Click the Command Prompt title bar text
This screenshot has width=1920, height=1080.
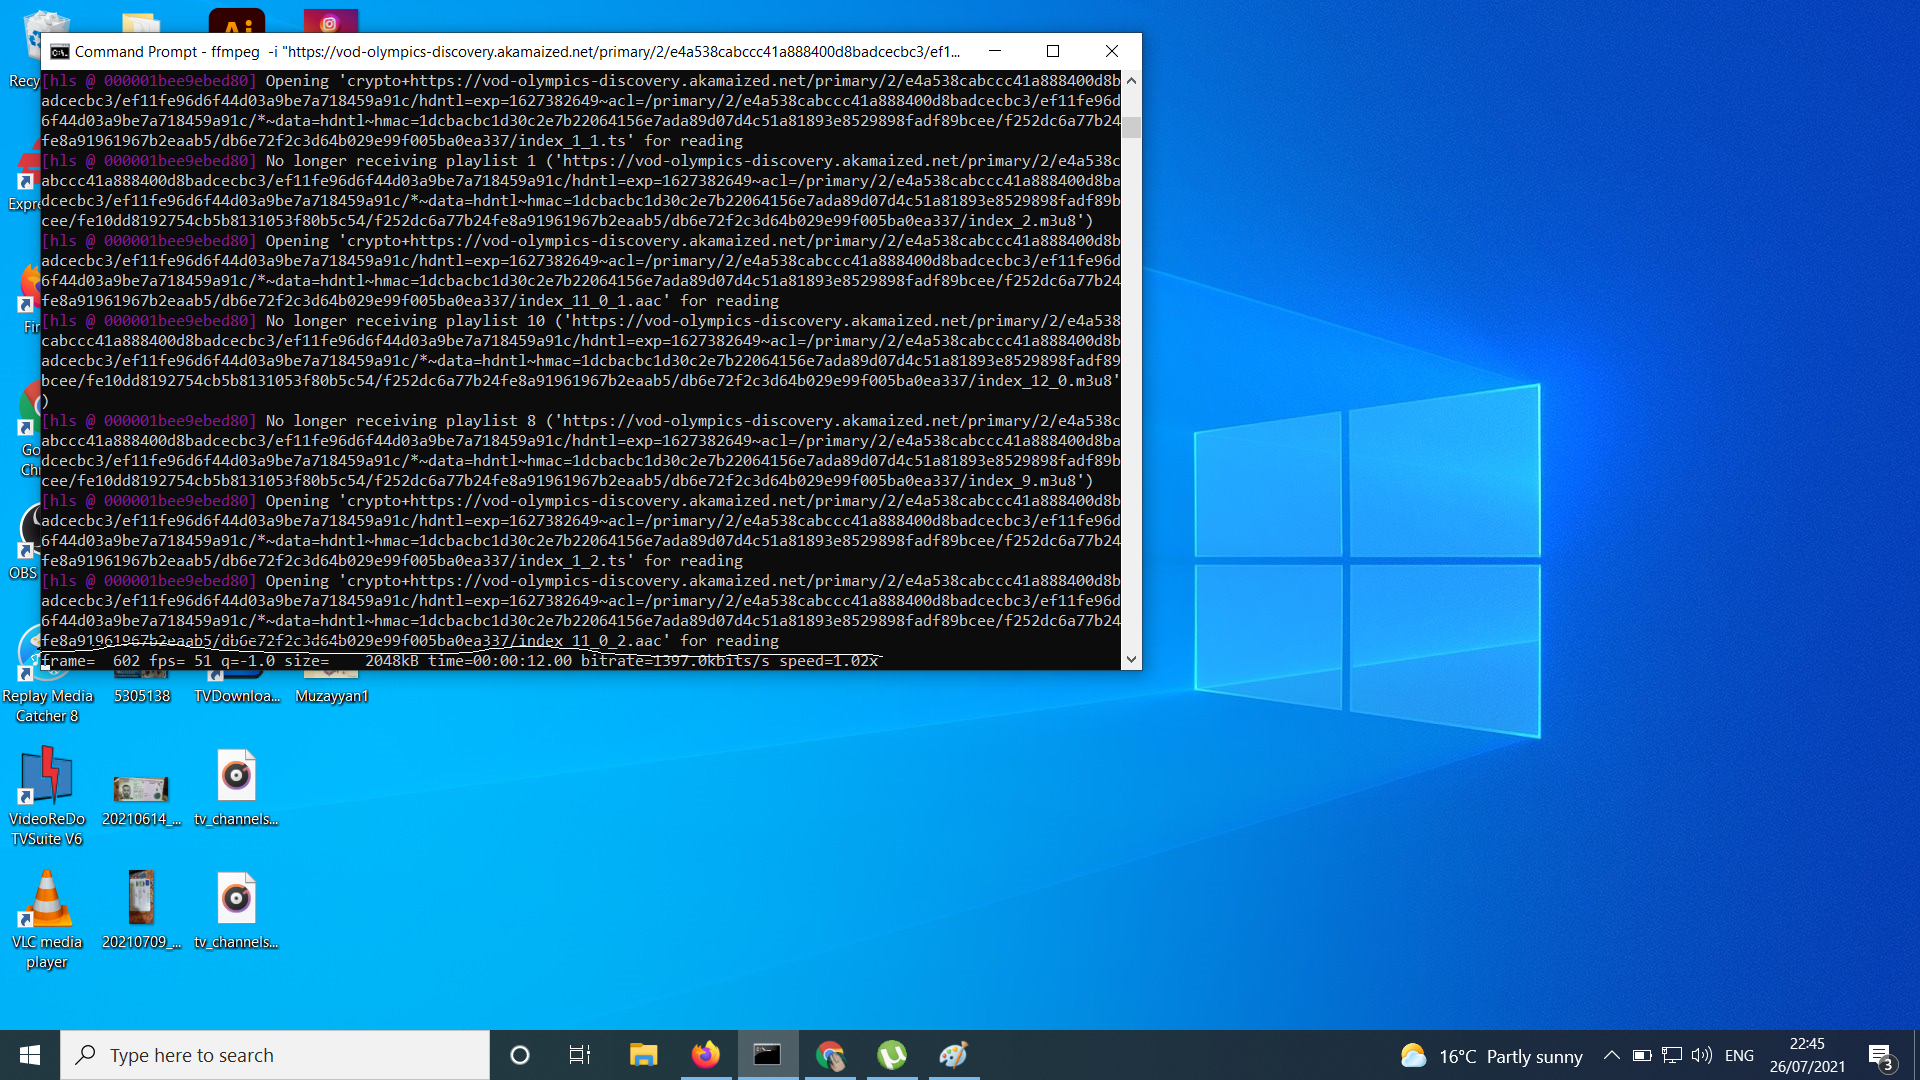(517, 51)
